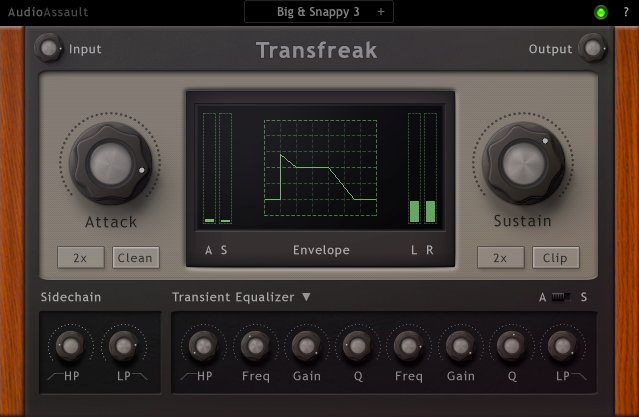
Task: Open the question mark help icon
Action: pyautogui.click(x=626, y=12)
